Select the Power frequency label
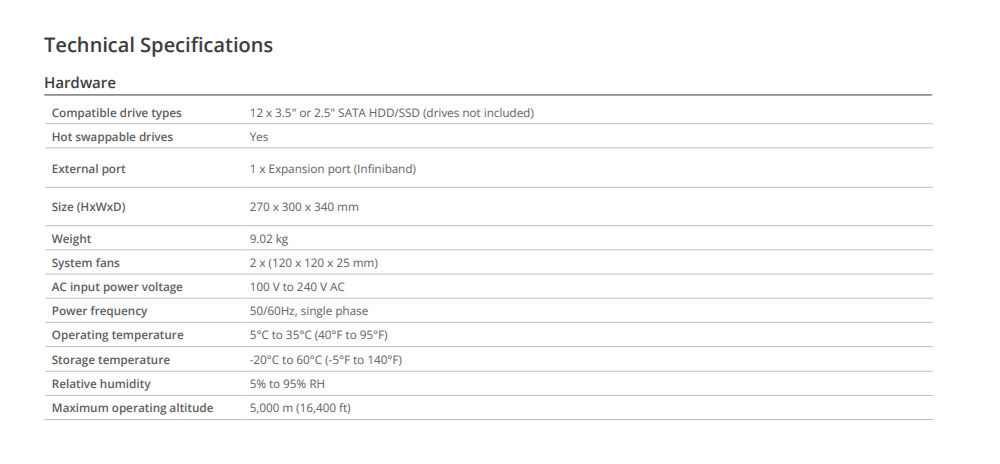The image size is (1000, 464). tap(99, 311)
